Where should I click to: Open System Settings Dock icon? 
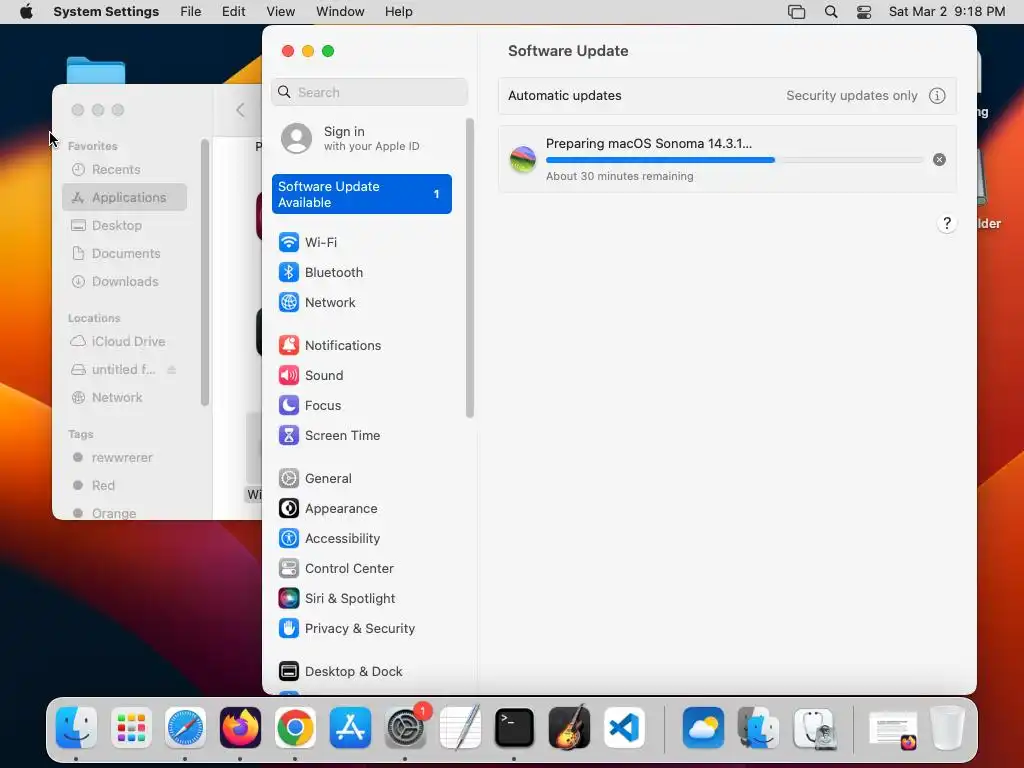pos(405,728)
